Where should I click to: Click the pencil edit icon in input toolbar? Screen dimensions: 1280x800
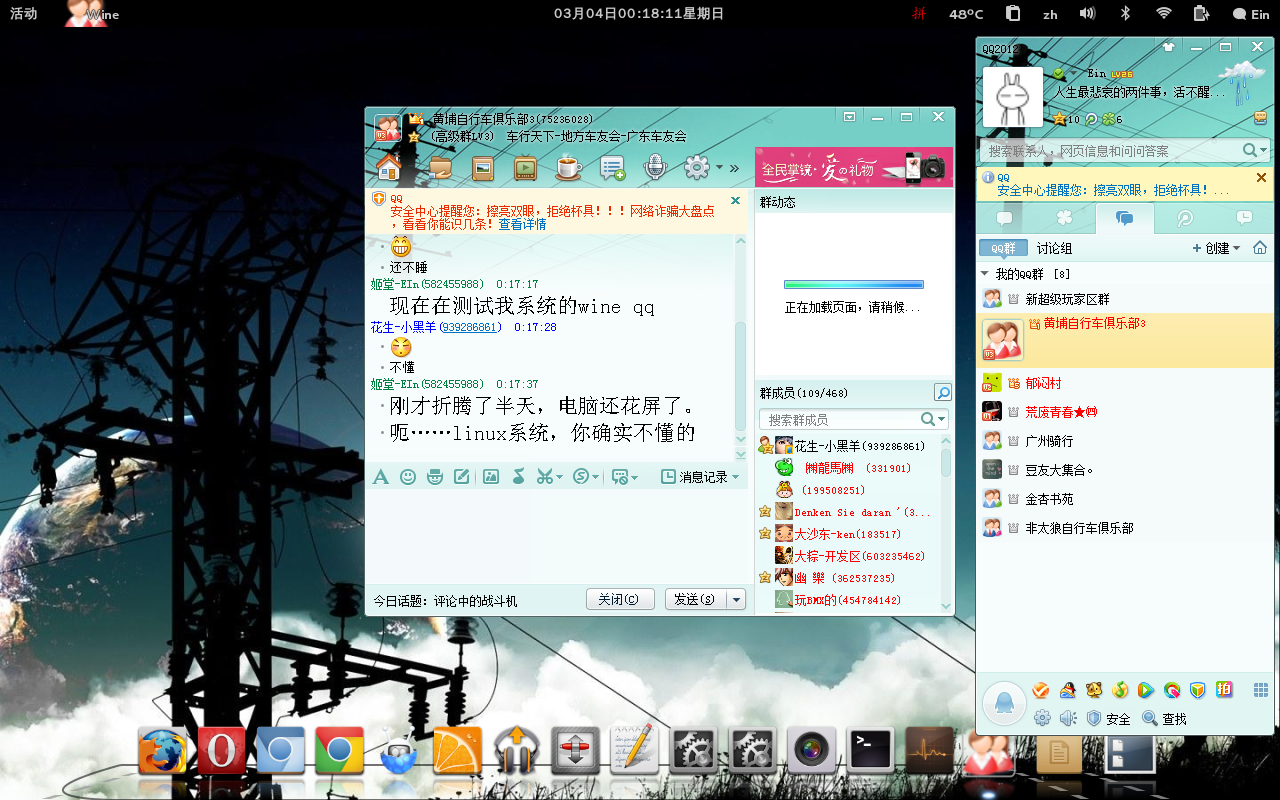pos(461,477)
